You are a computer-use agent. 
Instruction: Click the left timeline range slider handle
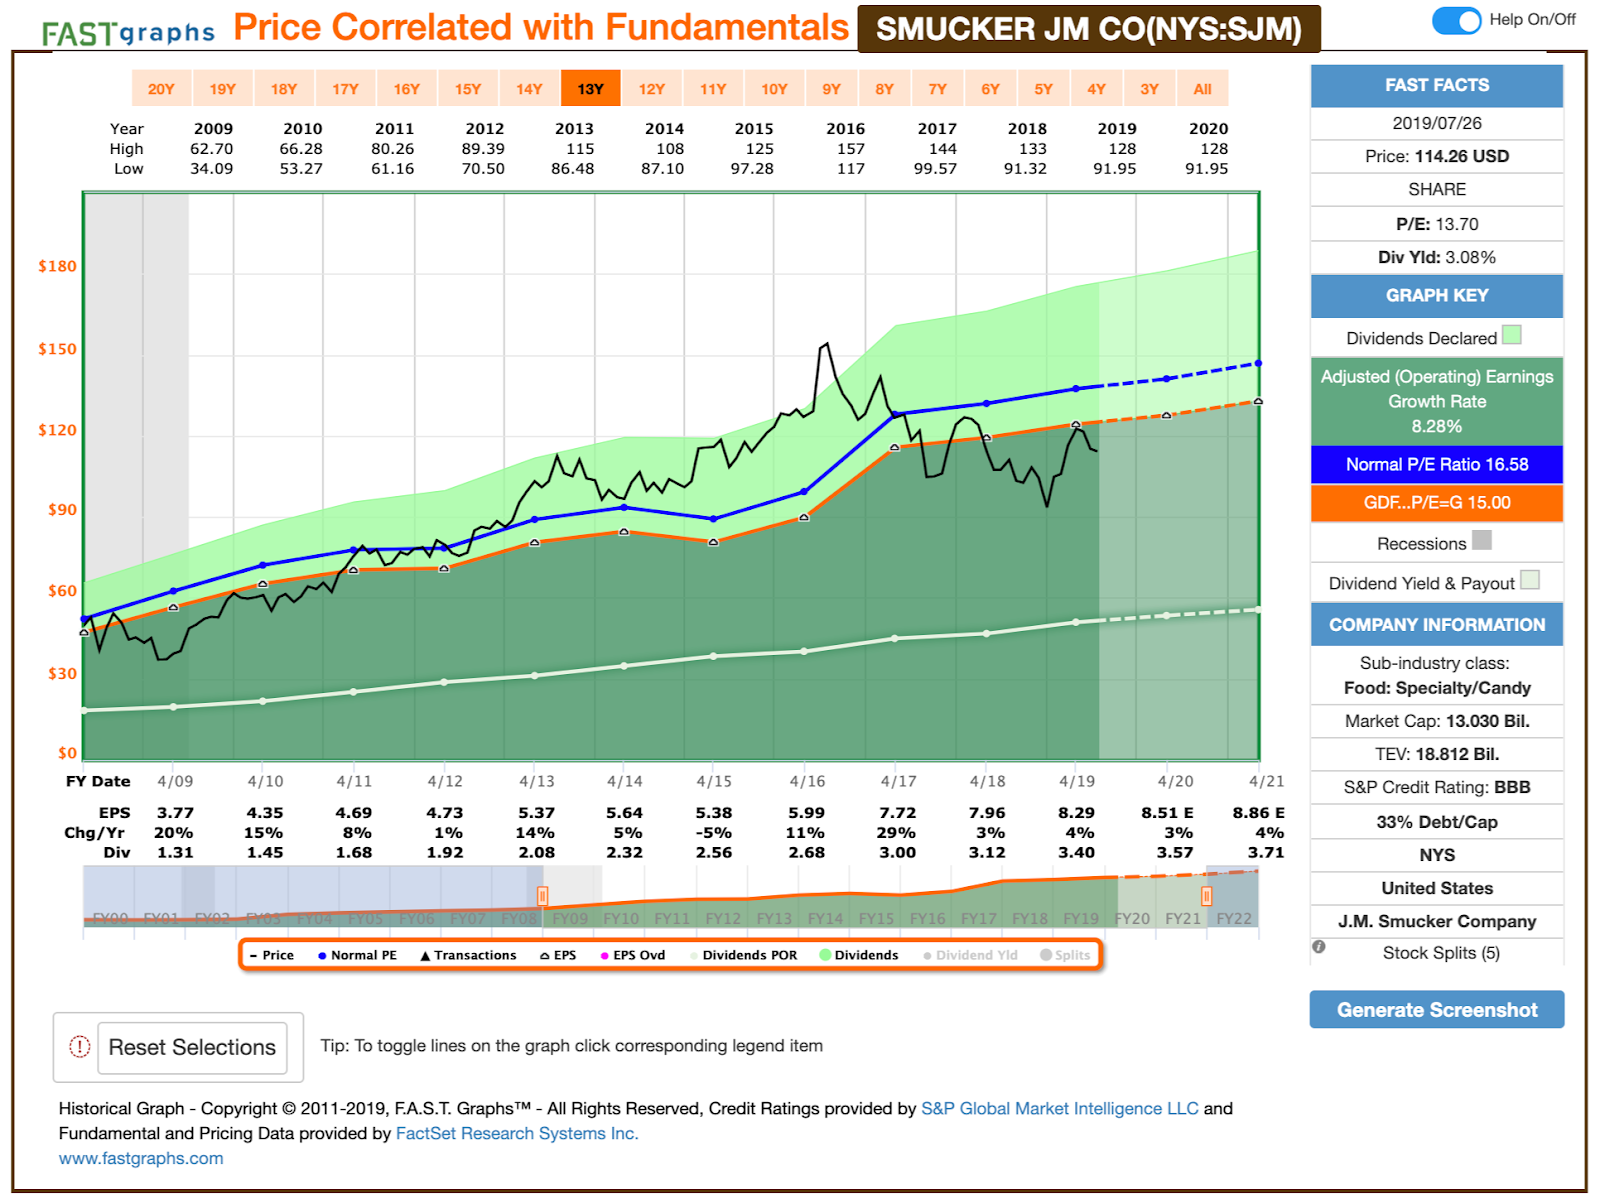(x=543, y=896)
